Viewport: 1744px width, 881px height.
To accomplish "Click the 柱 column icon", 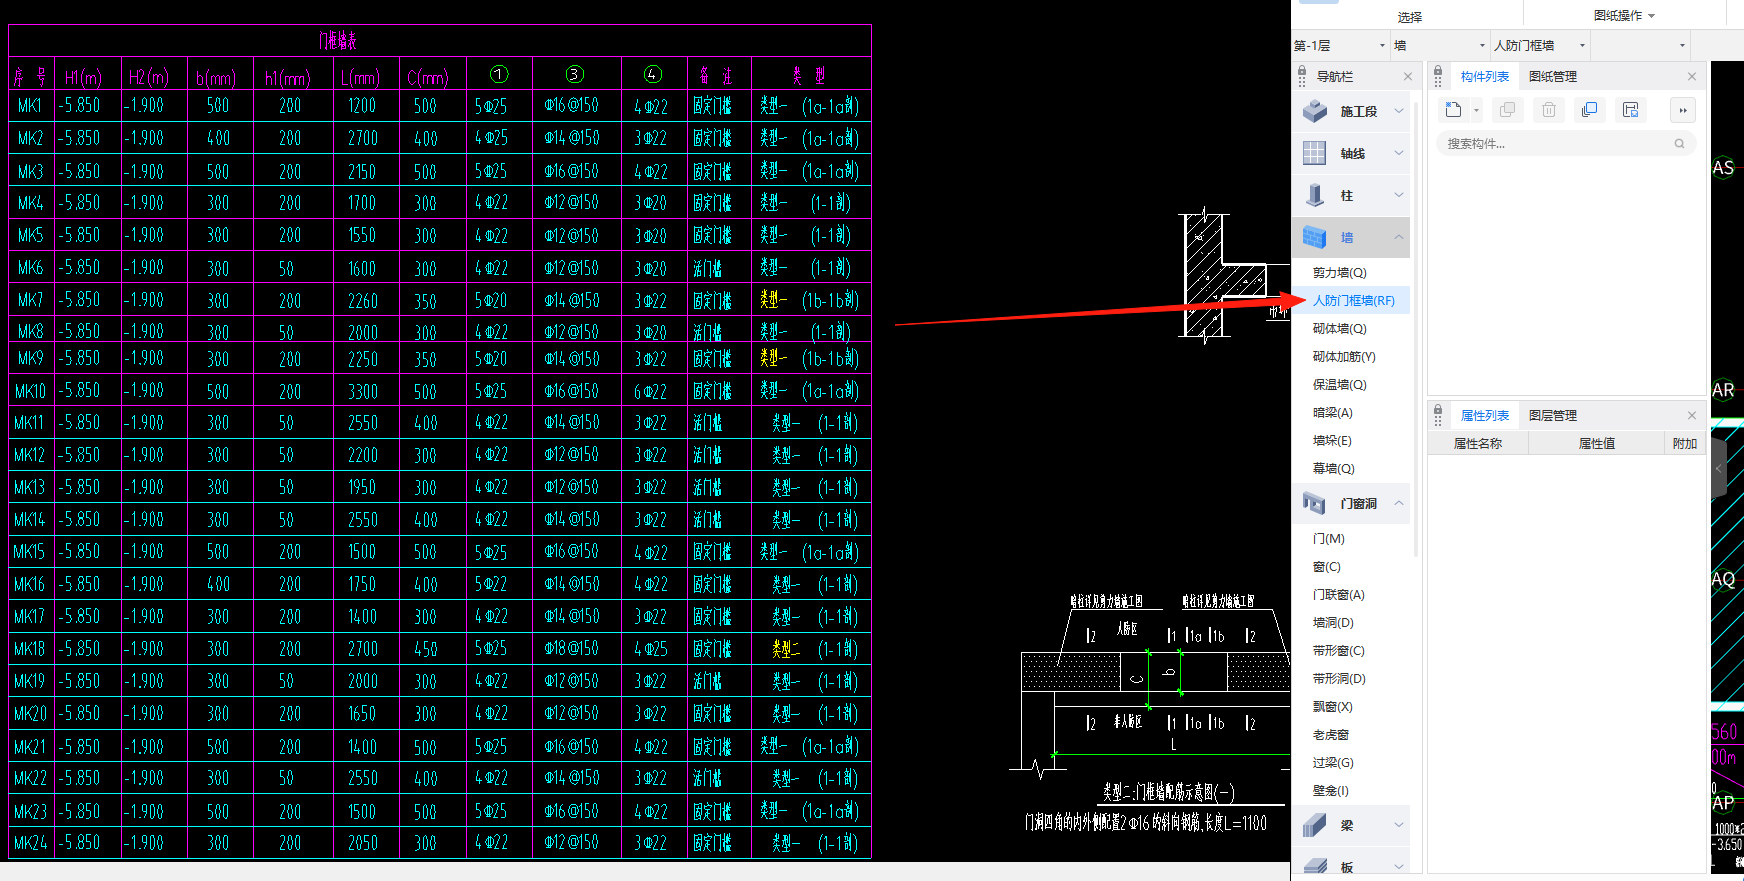I will pos(1315,195).
